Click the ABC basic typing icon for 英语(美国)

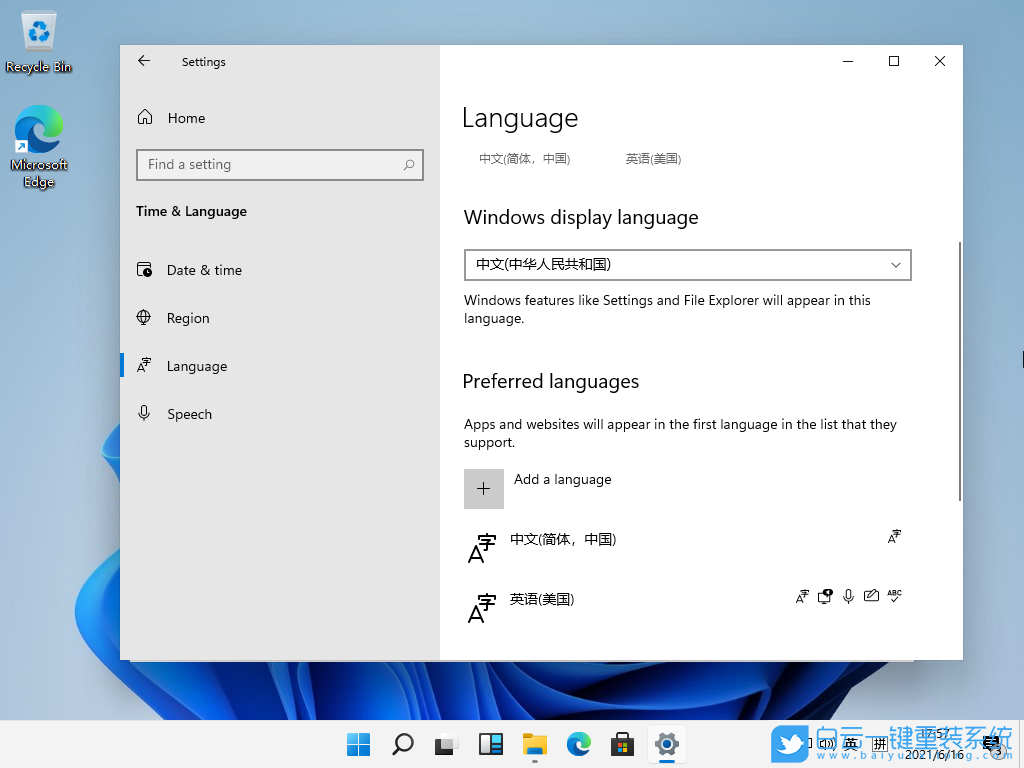point(894,596)
